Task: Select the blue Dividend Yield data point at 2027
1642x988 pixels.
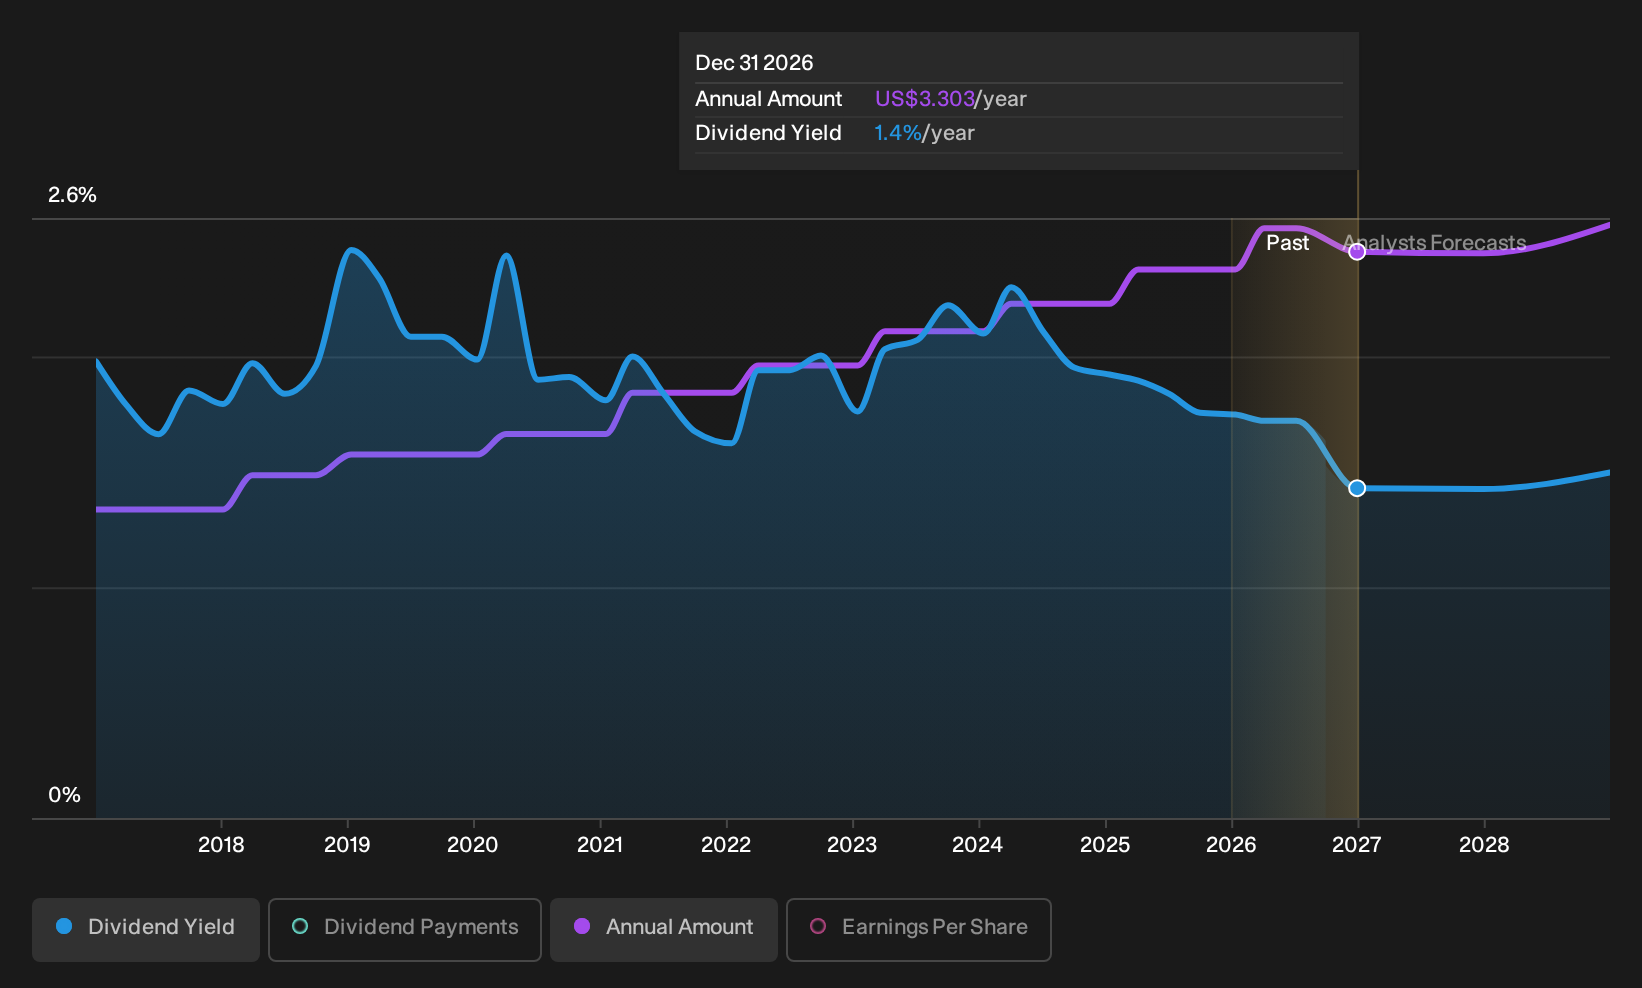Action: click(x=1357, y=488)
